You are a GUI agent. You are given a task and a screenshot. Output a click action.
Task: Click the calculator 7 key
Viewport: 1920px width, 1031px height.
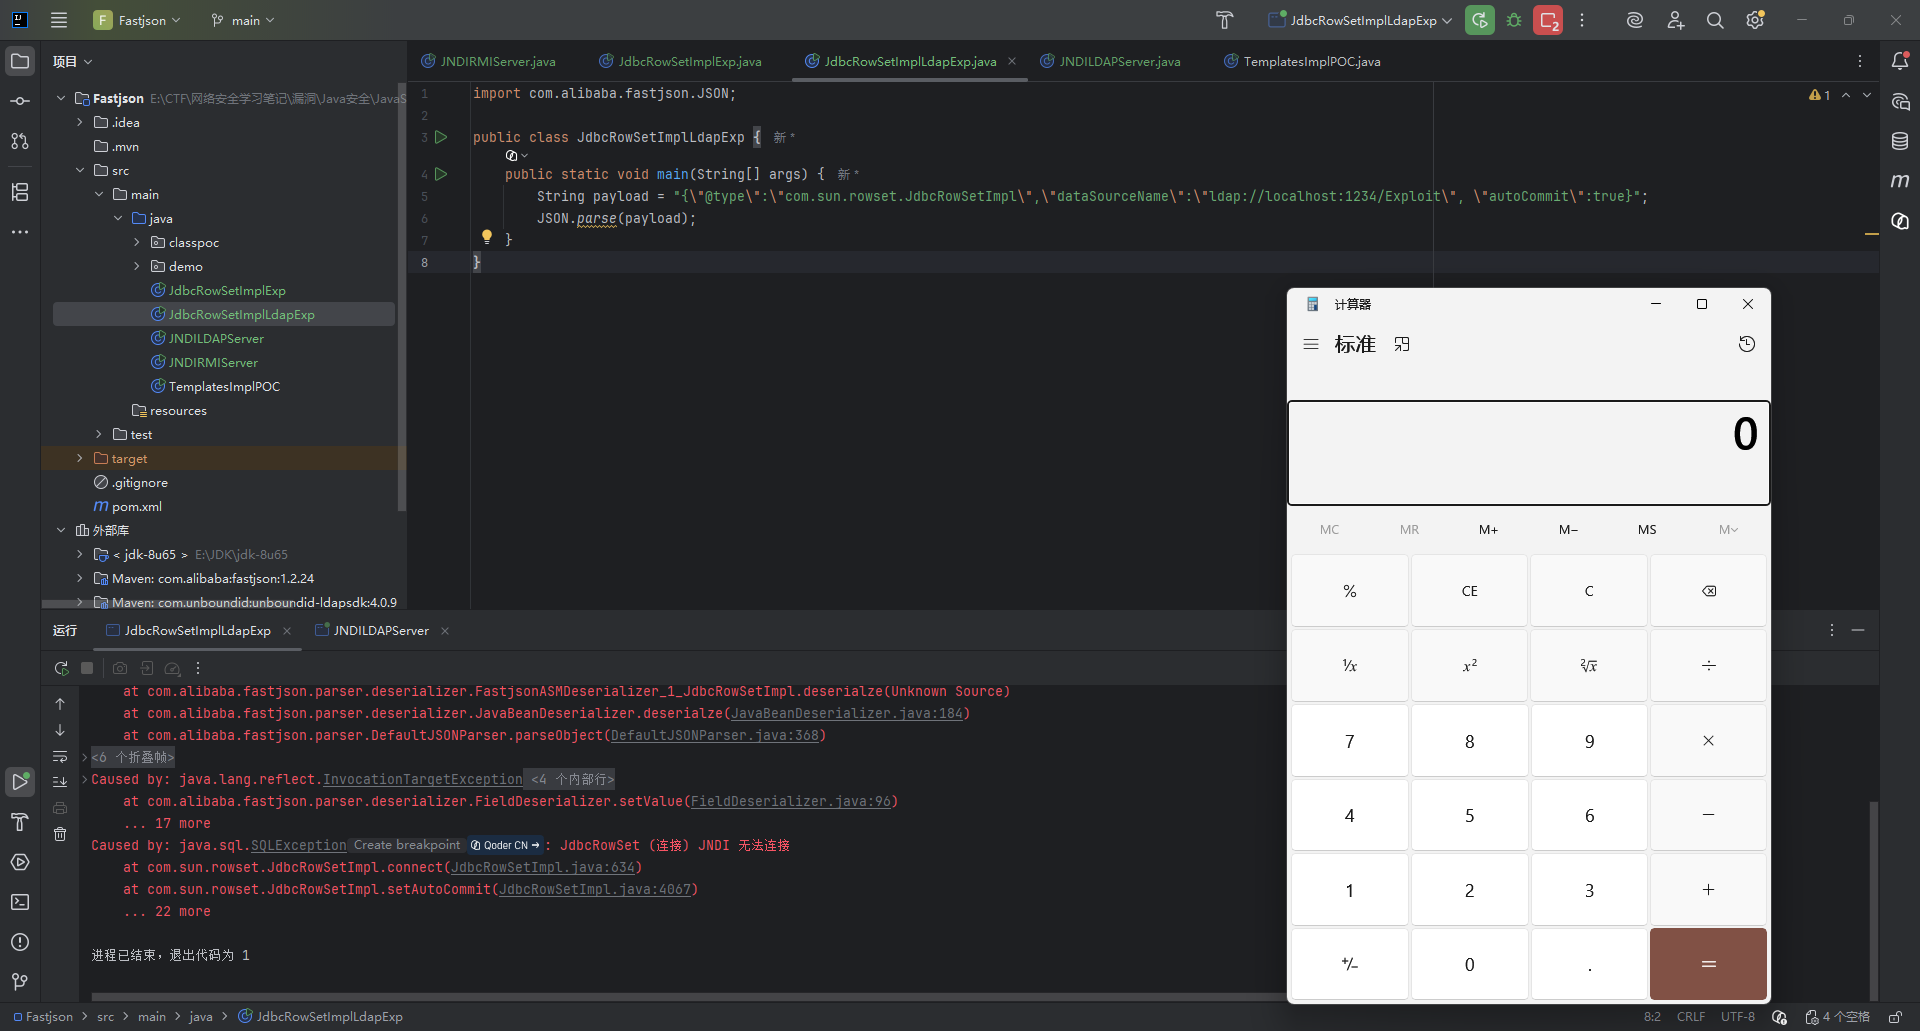pyautogui.click(x=1350, y=741)
